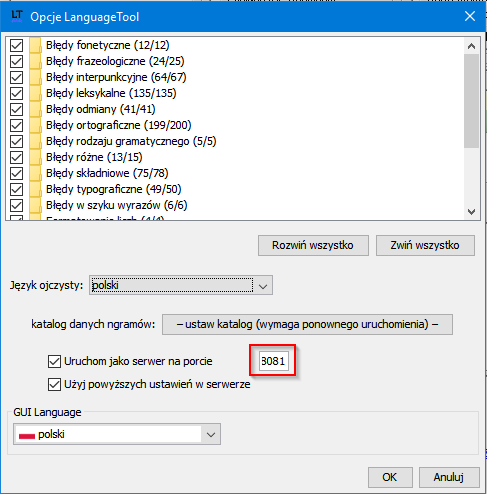
Task: Uncheck the Błędy fonetyczne checkbox
Action: pos(16,45)
